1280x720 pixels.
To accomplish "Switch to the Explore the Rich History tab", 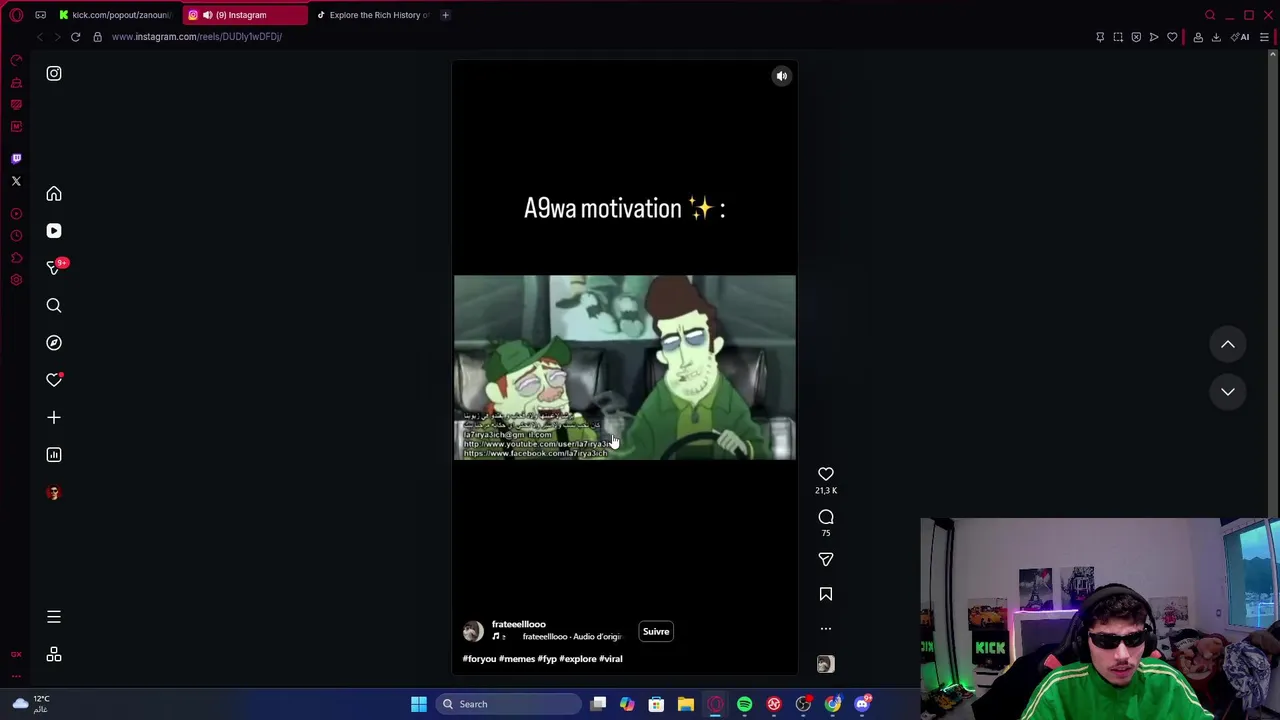I will coord(373,15).
